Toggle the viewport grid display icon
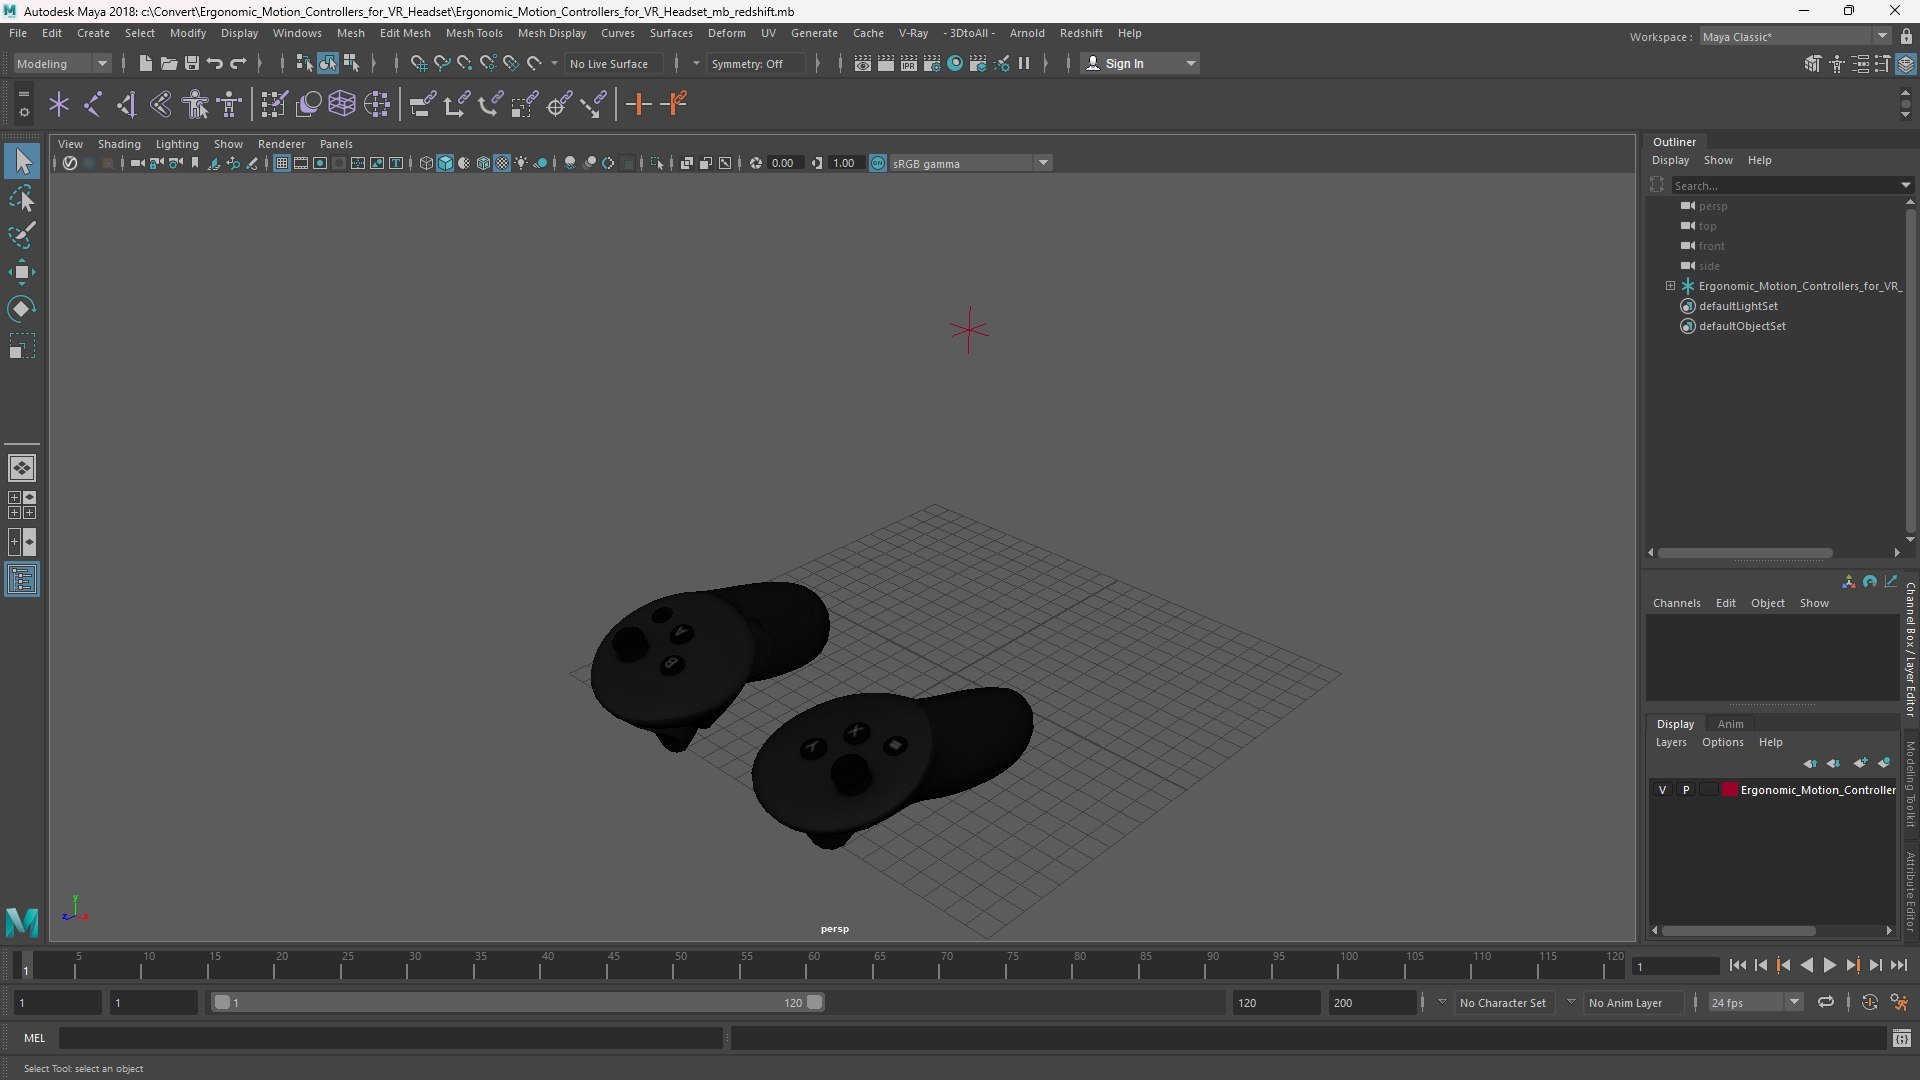The height and width of the screenshot is (1080, 1920). coord(282,163)
